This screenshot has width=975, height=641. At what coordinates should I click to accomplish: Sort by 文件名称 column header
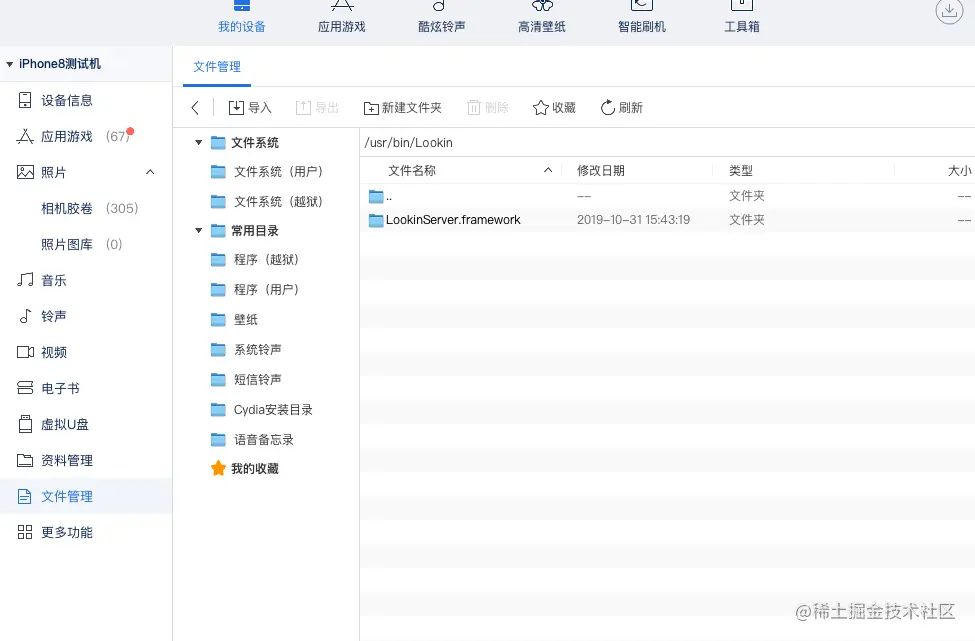pyautogui.click(x=412, y=170)
